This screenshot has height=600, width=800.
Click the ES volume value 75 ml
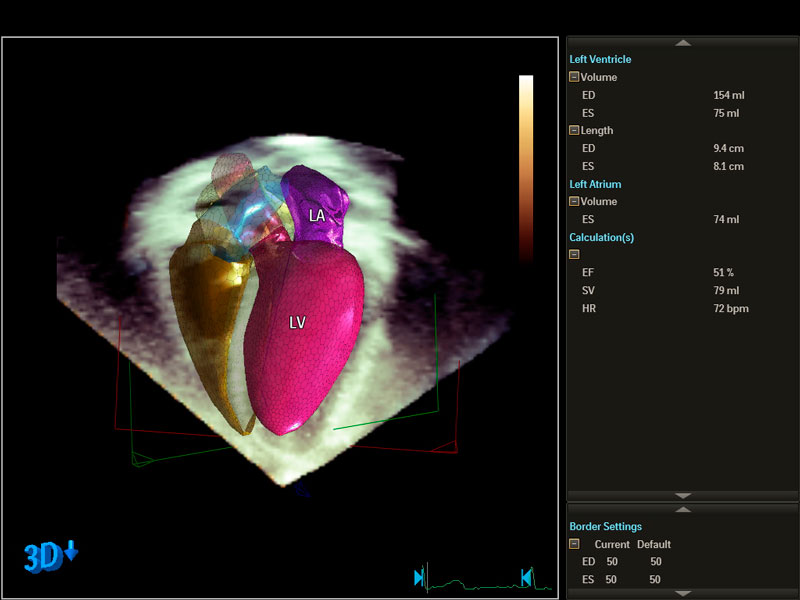(726, 113)
